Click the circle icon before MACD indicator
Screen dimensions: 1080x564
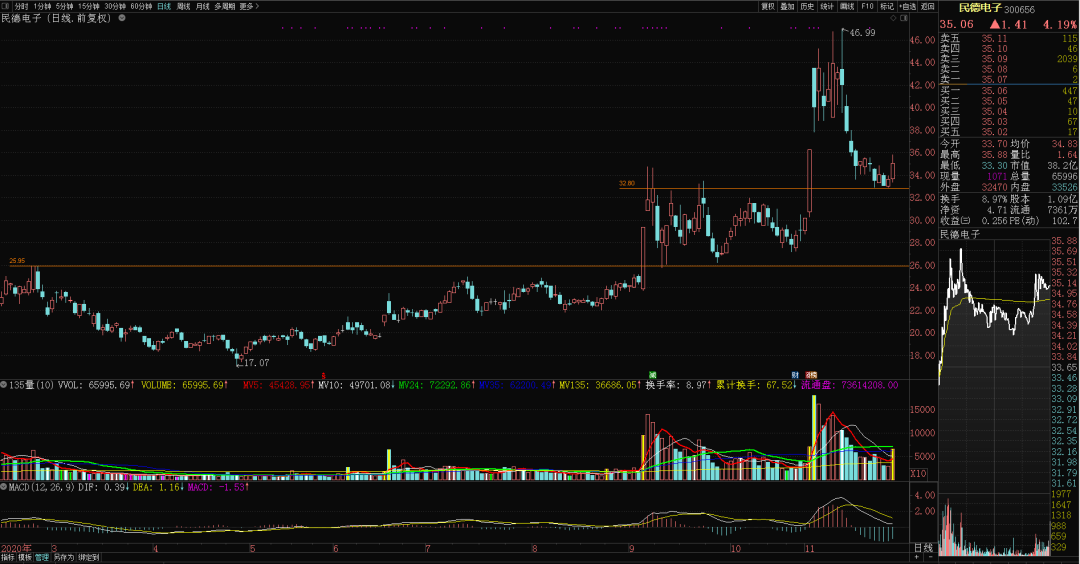(x=4, y=487)
